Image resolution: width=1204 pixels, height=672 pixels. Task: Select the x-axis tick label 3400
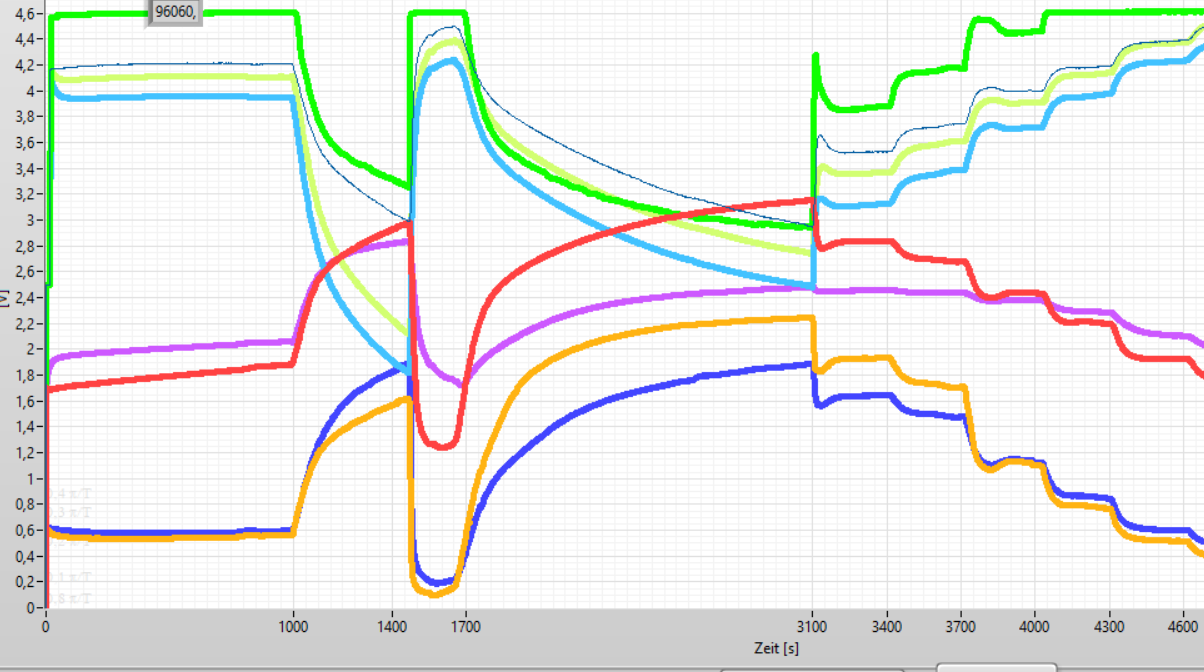click(886, 628)
